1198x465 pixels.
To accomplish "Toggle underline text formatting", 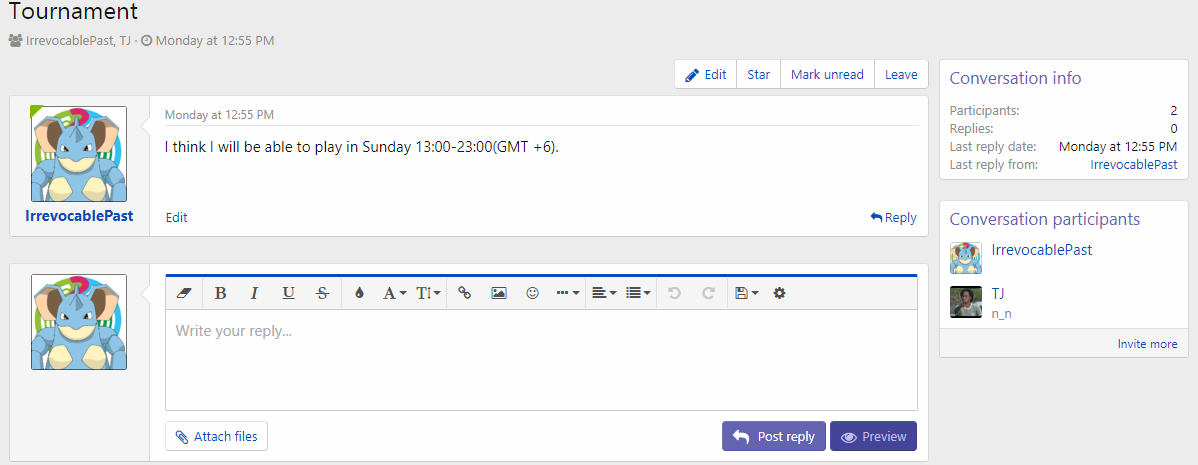I will [x=288, y=293].
